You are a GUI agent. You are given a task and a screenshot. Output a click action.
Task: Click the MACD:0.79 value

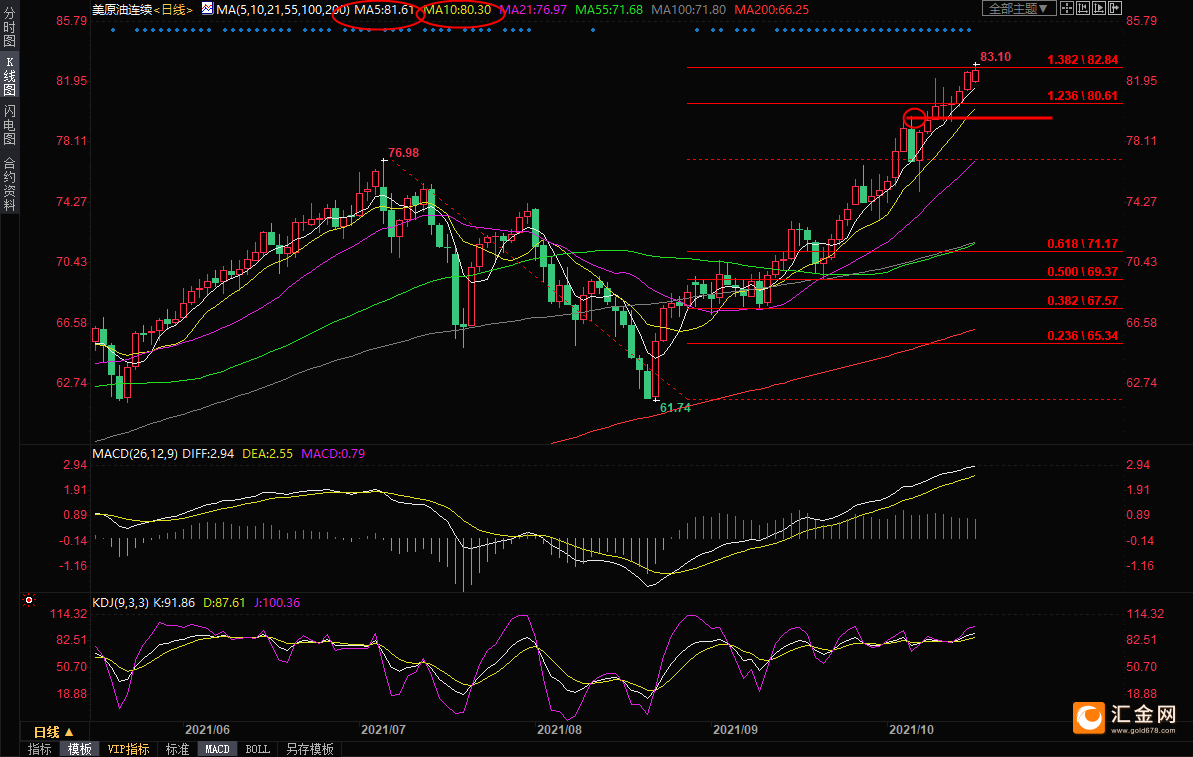tap(333, 453)
